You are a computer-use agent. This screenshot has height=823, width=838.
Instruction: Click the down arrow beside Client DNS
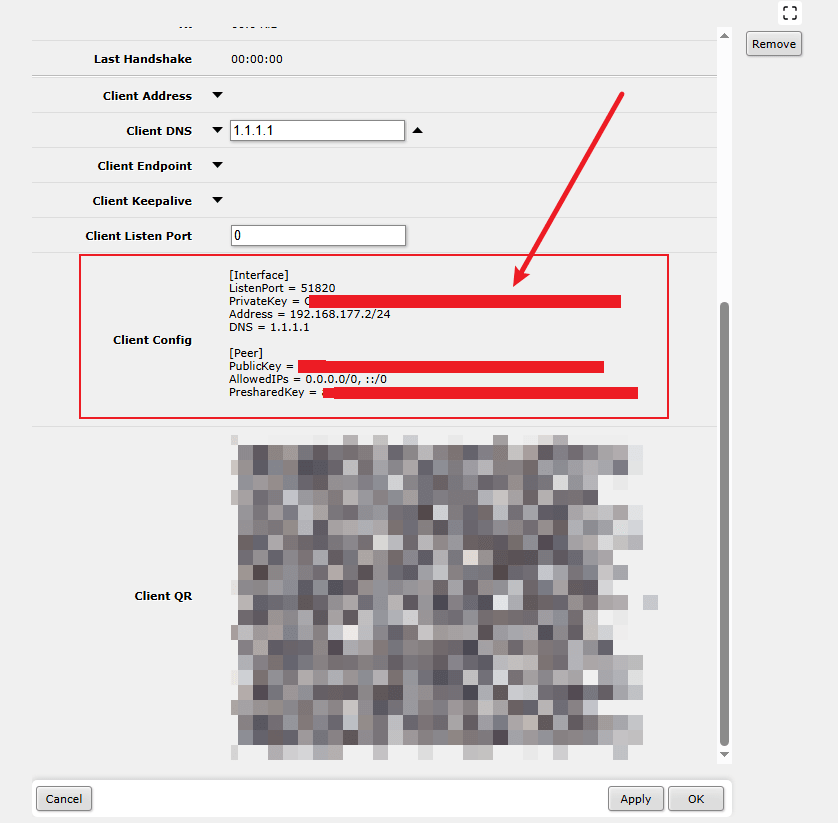217,130
